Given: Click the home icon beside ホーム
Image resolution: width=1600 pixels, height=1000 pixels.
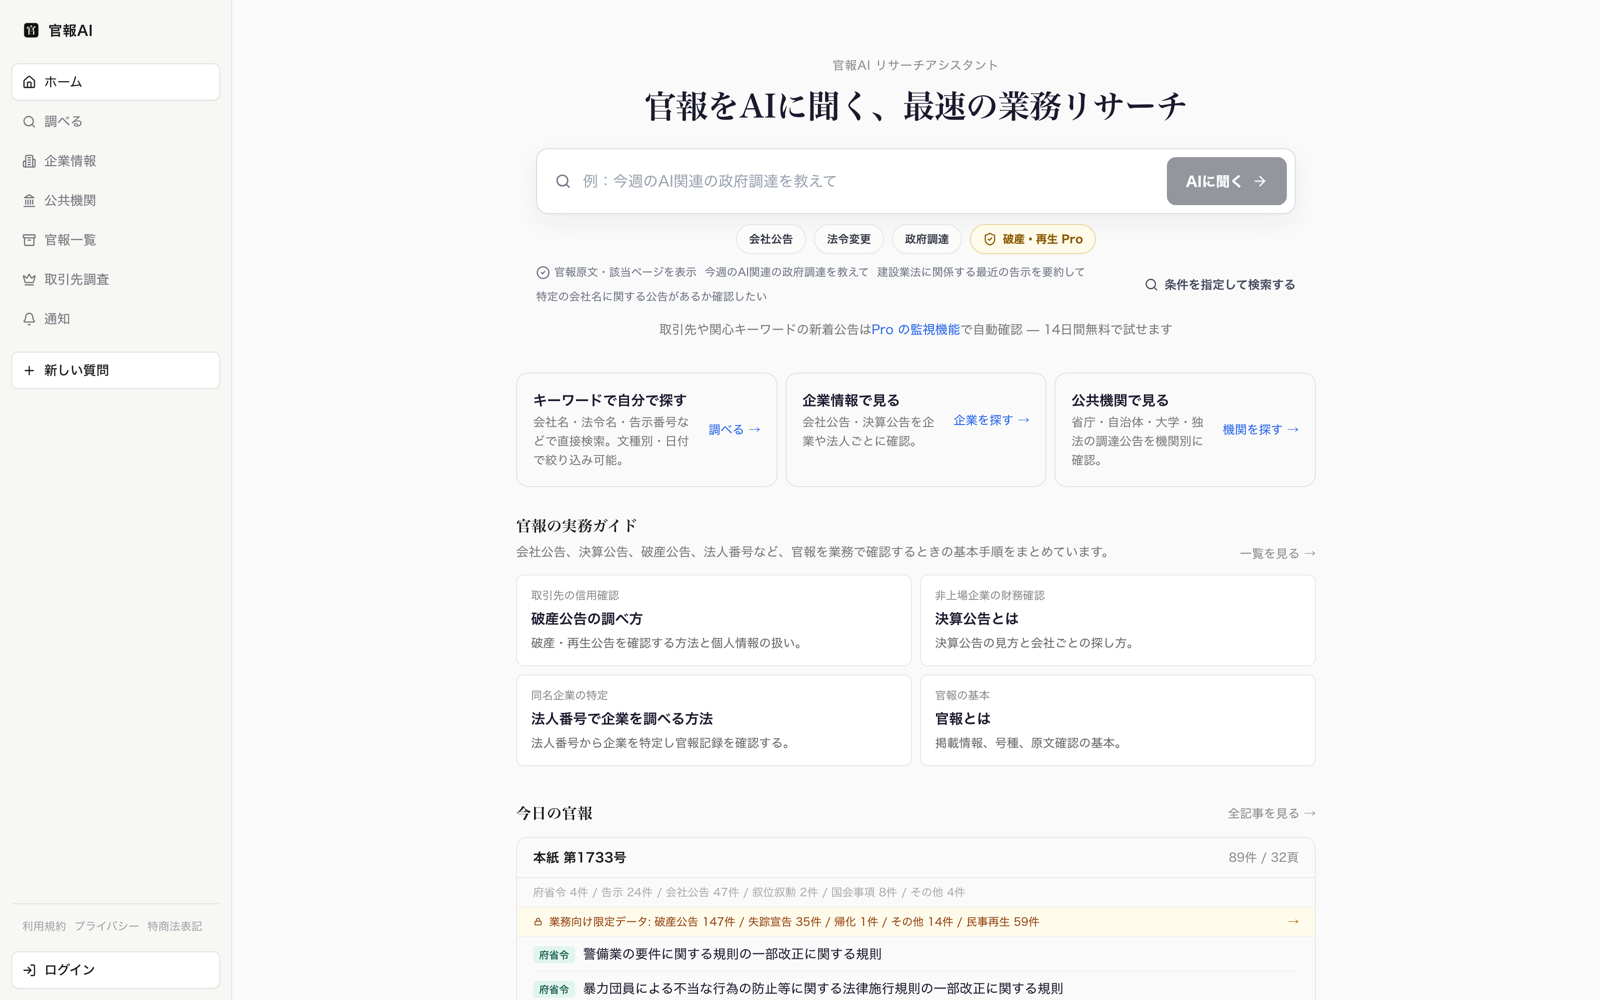Looking at the screenshot, I should (x=29, y=82).
